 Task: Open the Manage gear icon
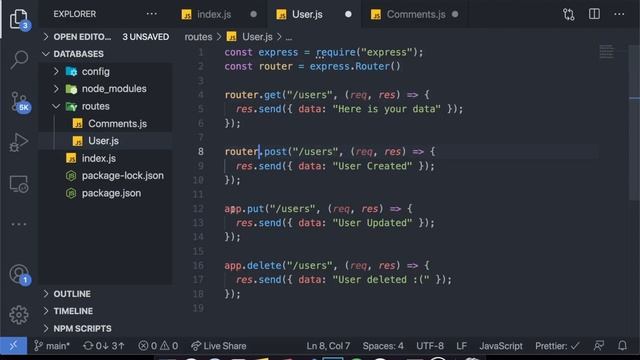coord(19,315)
